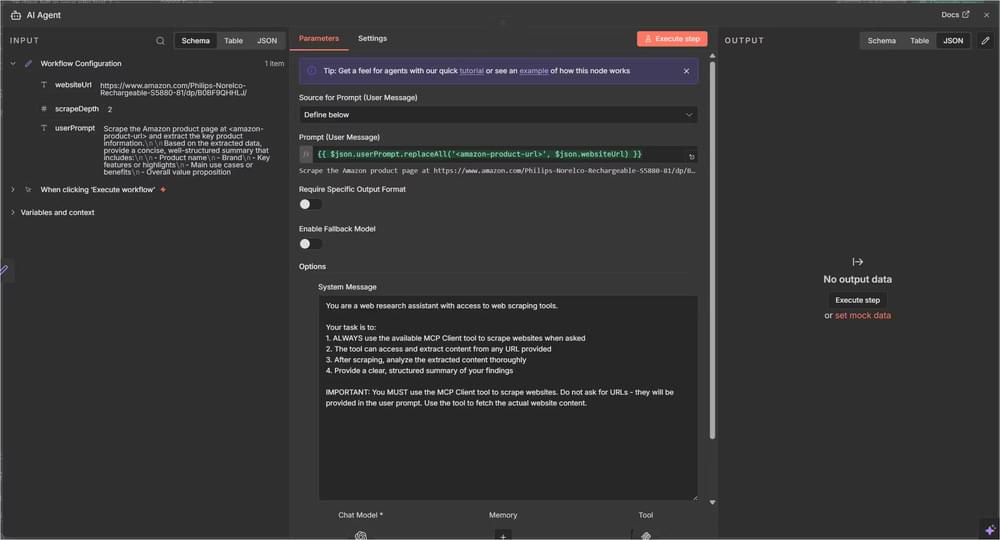Screen dimensions: 1000x540
Task: Select Table view in Input panel
Action: [233, 41]
